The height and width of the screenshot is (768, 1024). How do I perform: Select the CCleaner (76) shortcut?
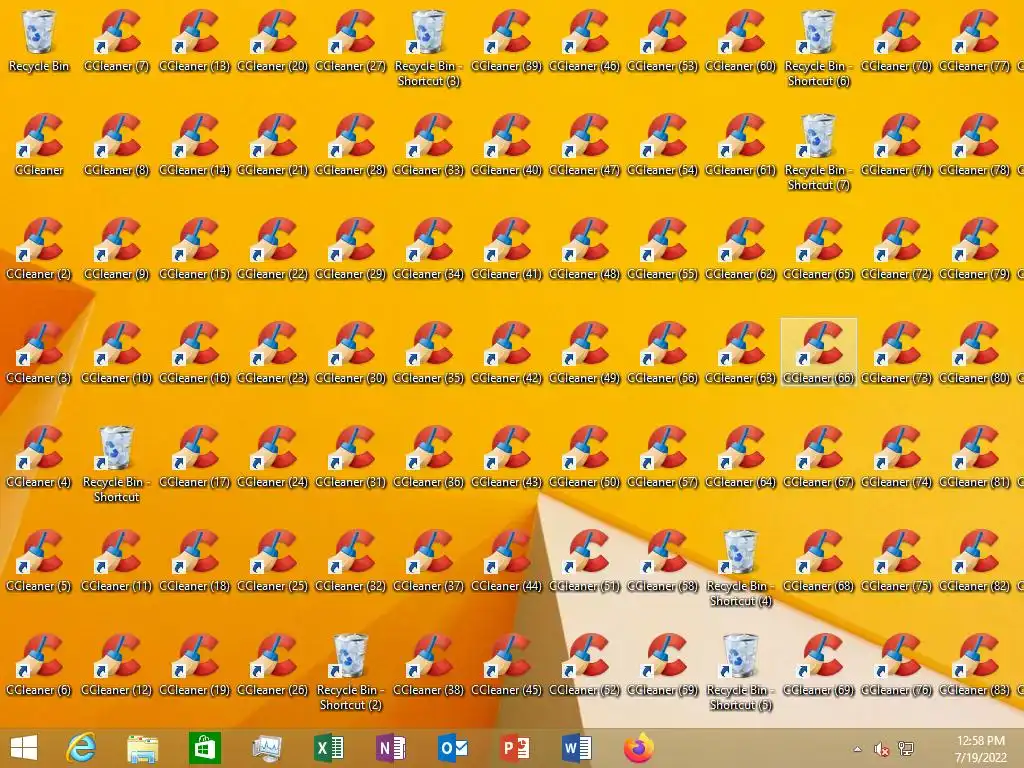tap(897, 664)
